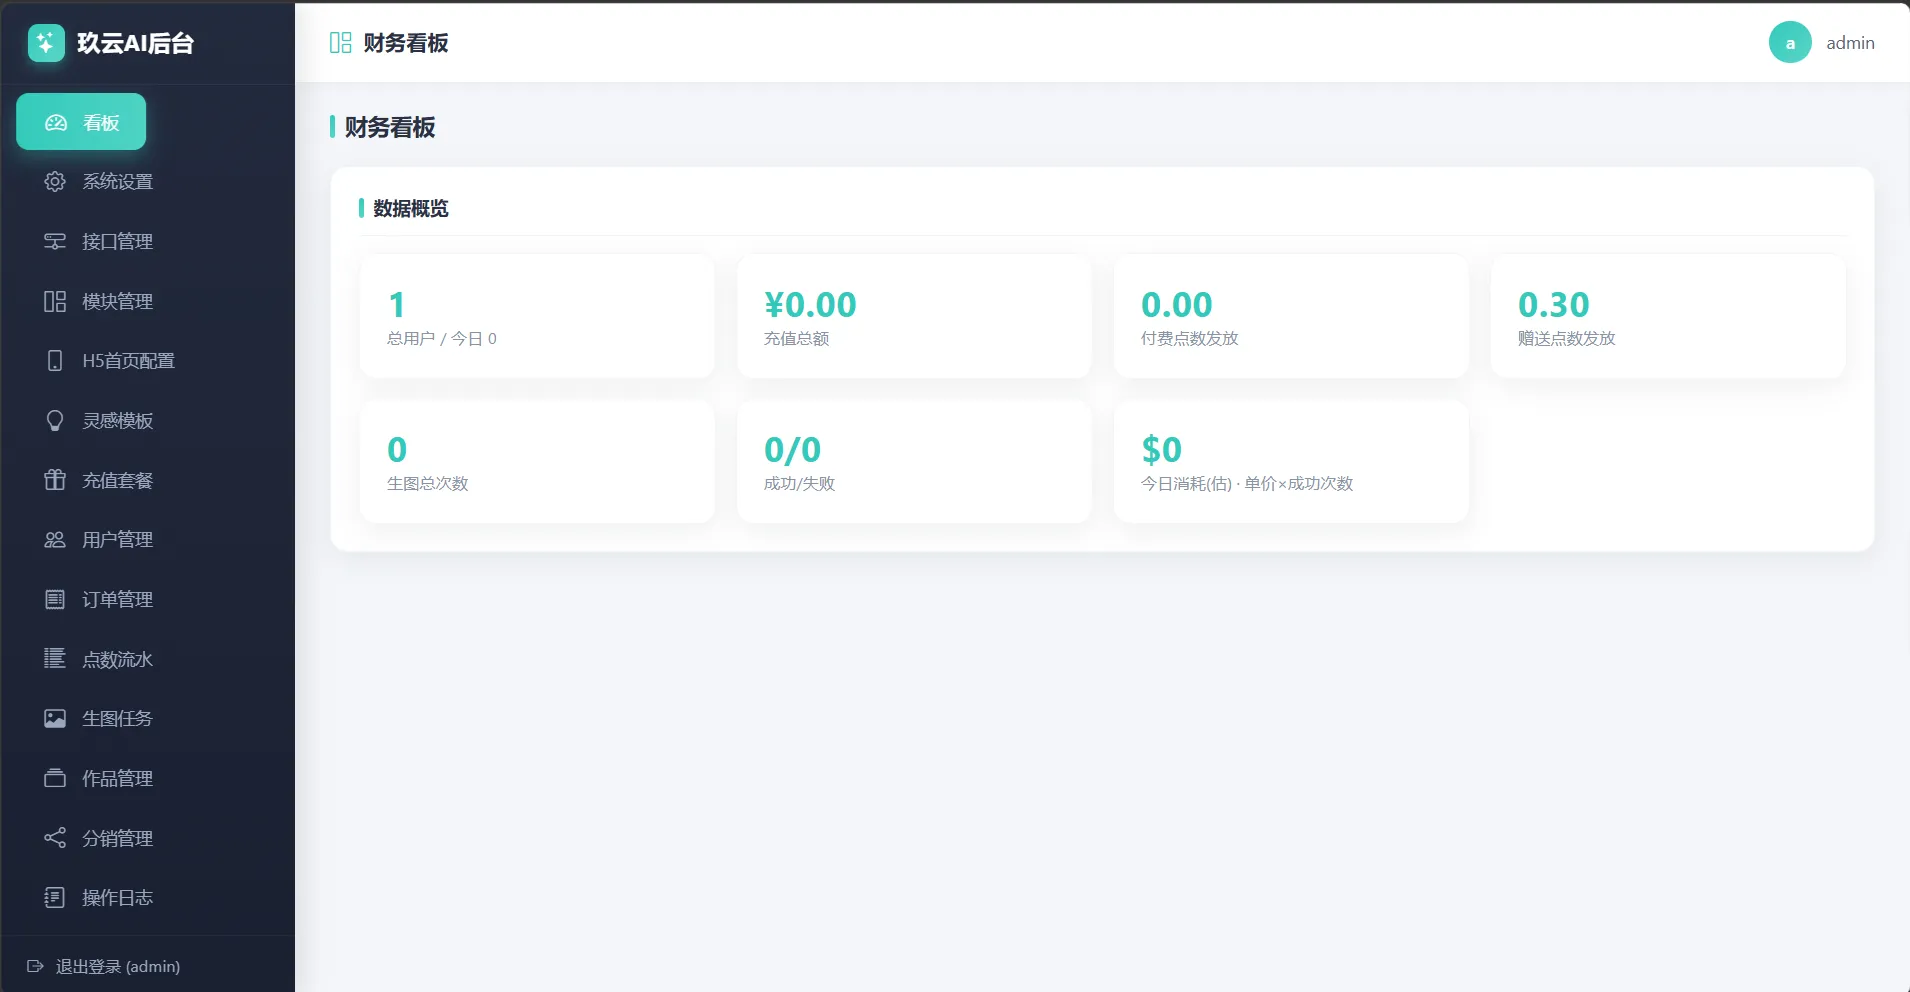
Task: Click the 点数流水 lines icon
Action: pyautogui.click(x=55, y=658)
